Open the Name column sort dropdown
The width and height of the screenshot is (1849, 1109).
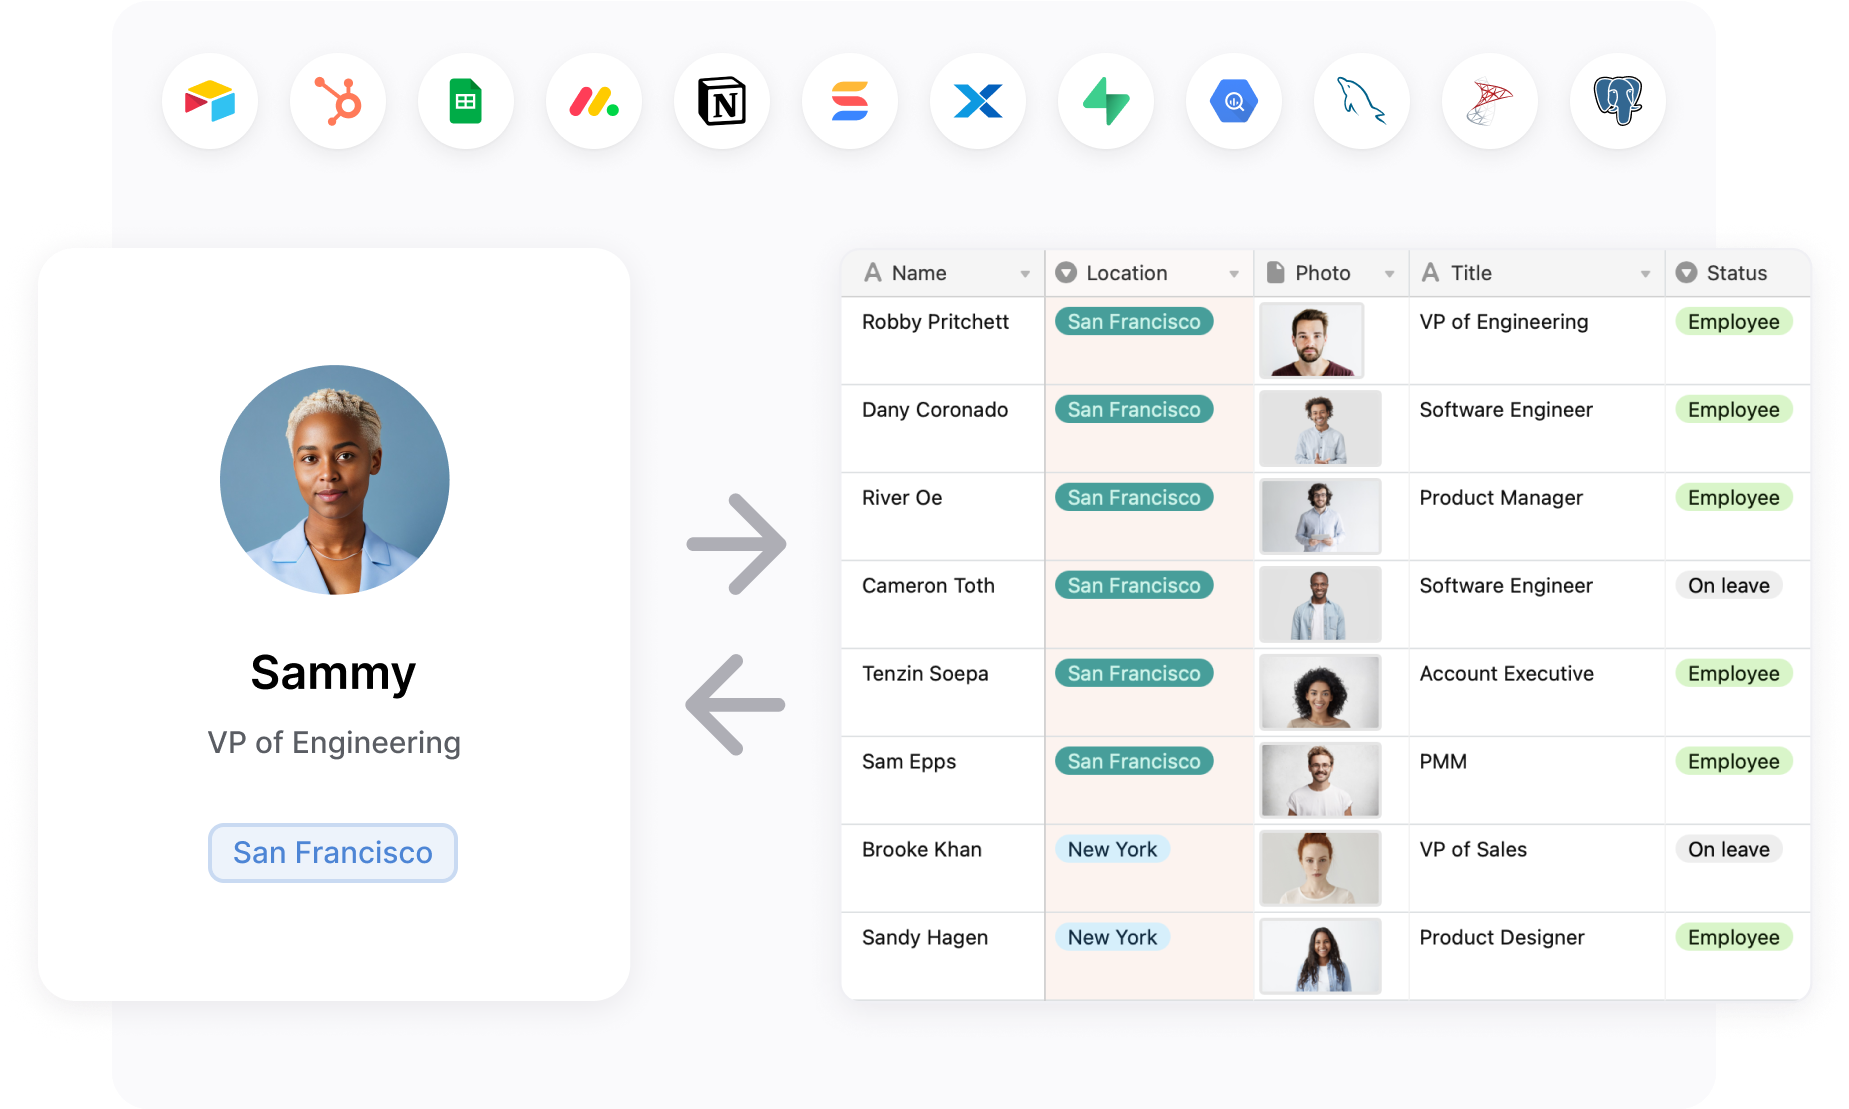[x=1025, y=272]
